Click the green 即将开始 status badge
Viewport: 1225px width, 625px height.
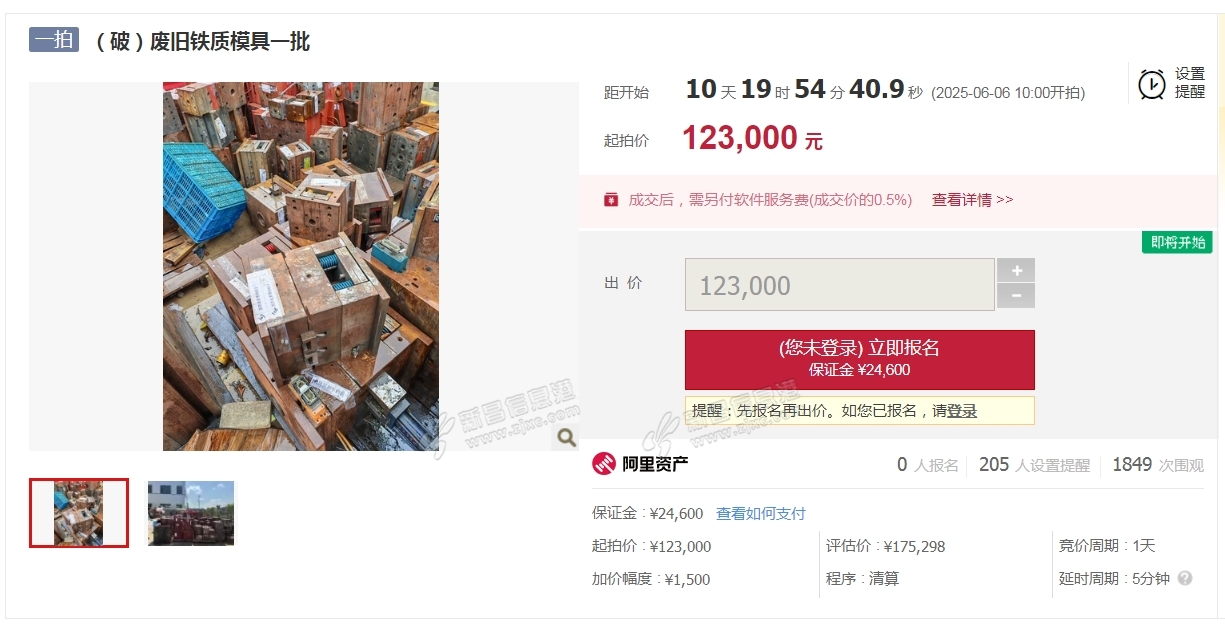click(1178, 242)
